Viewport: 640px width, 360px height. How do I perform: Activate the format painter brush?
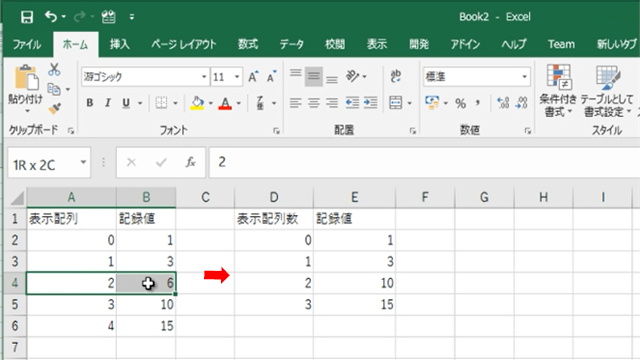pos(54,108)
